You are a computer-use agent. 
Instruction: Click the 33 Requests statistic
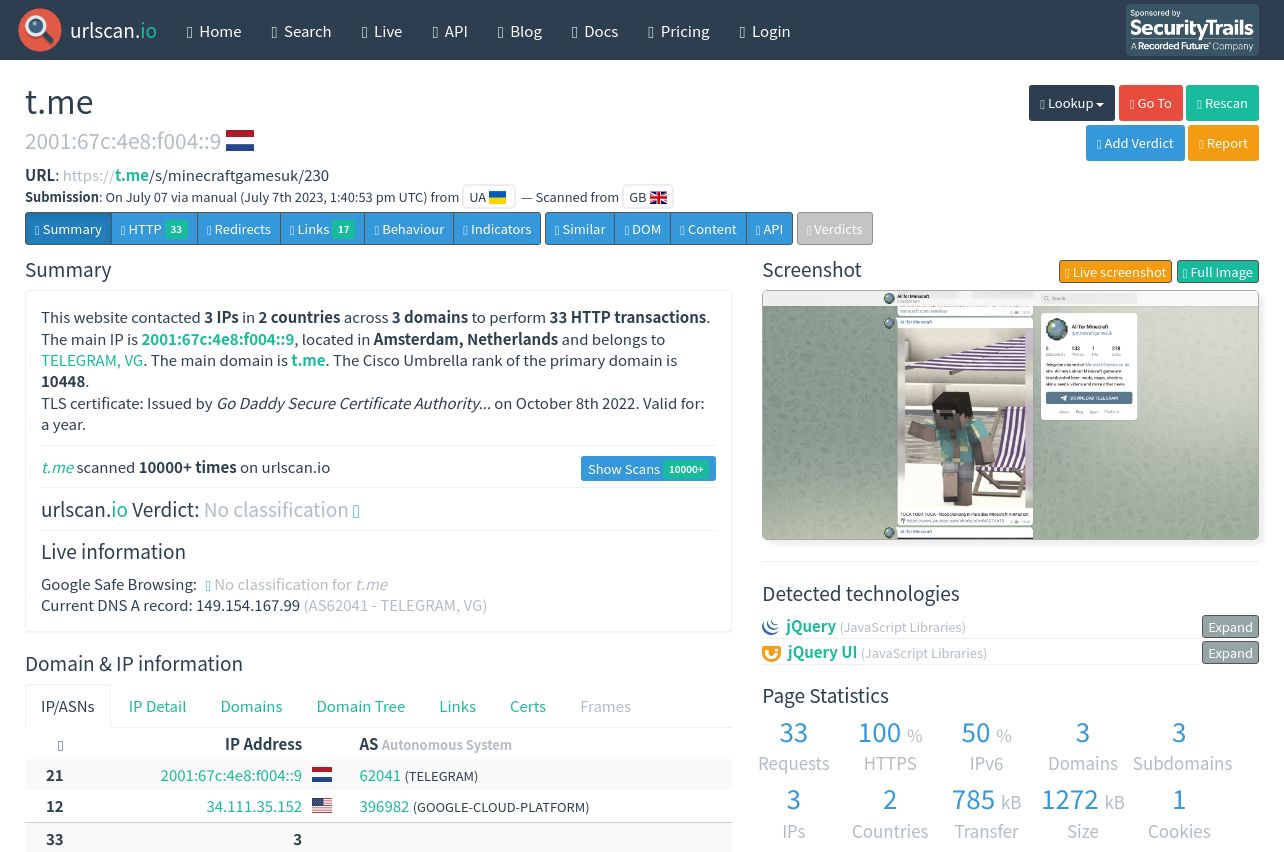(793, 746)
